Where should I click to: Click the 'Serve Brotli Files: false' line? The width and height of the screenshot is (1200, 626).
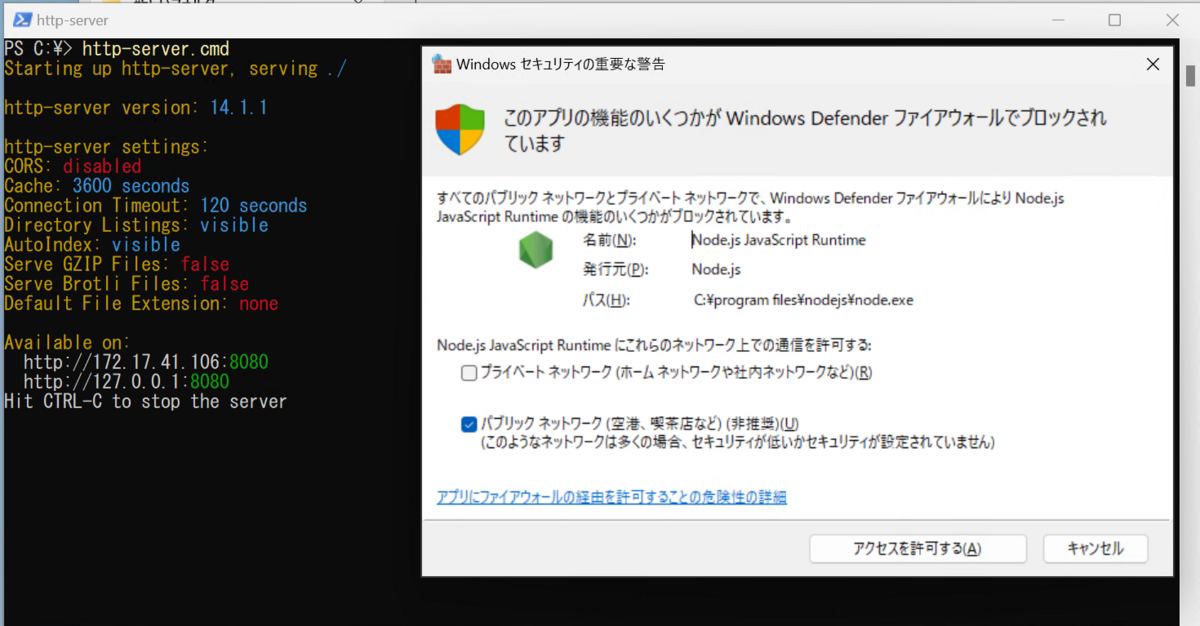126,284
